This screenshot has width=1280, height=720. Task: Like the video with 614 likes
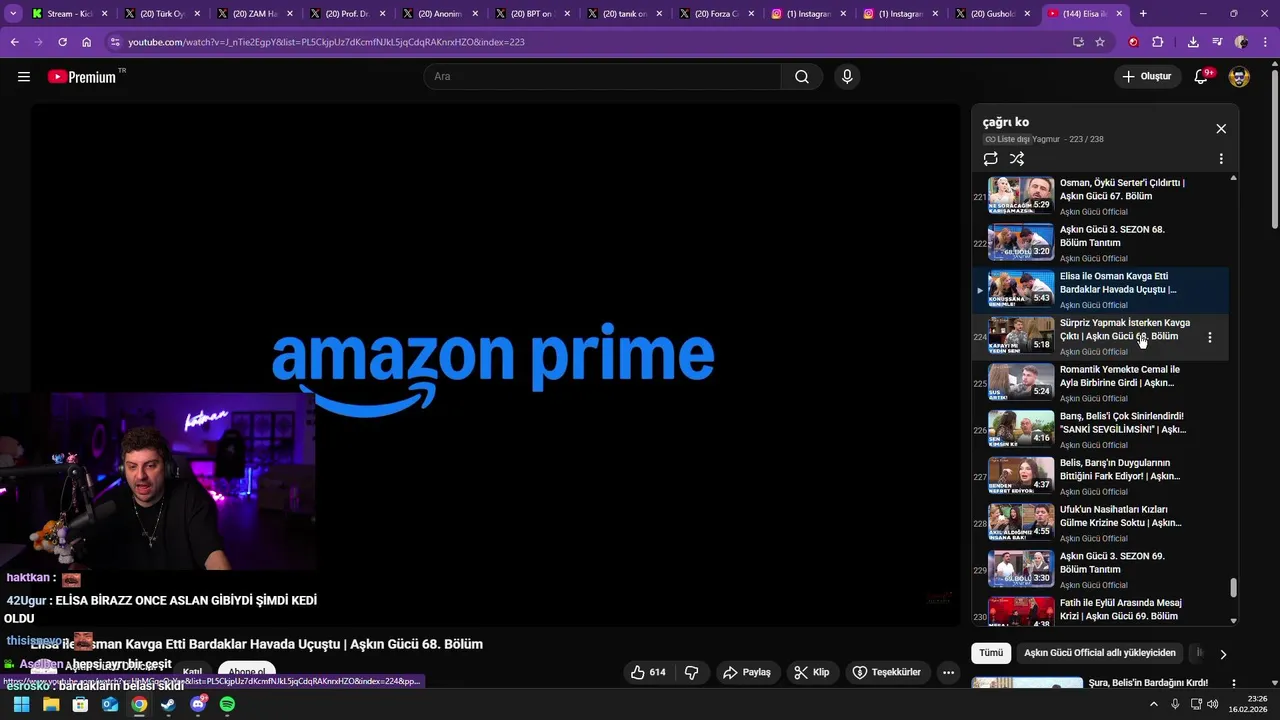647,672
